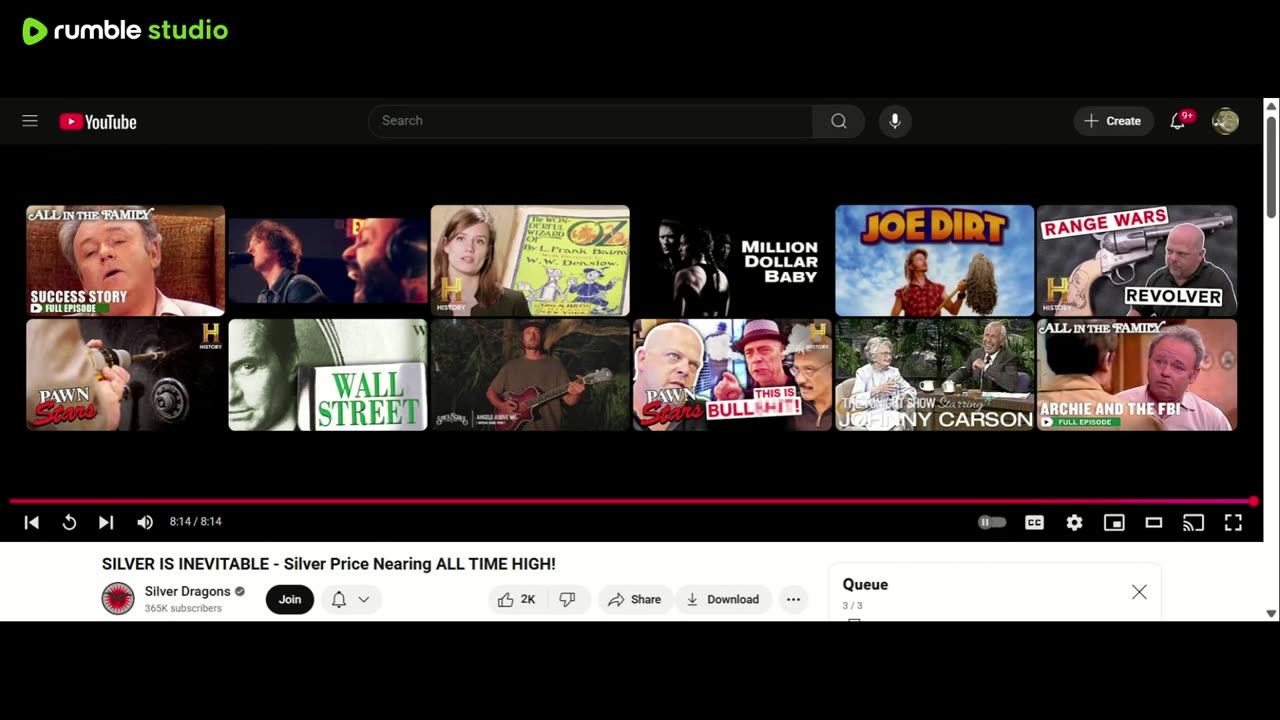Click the 365K subscribers text
The height and width of the screenshot is (720, 1280).
183,608
